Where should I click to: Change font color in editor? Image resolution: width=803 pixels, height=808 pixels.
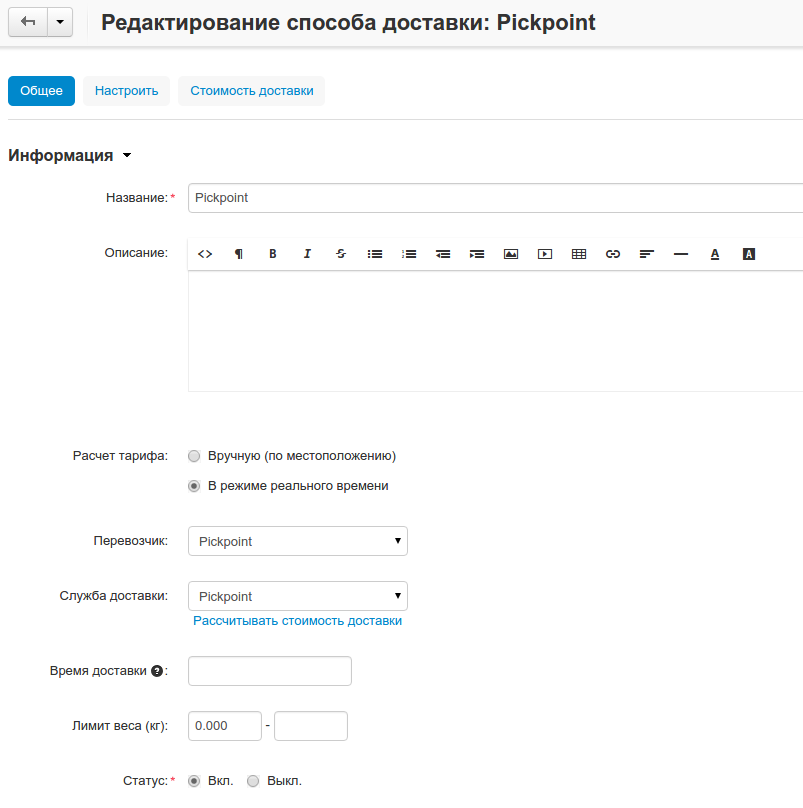point(715,254)
